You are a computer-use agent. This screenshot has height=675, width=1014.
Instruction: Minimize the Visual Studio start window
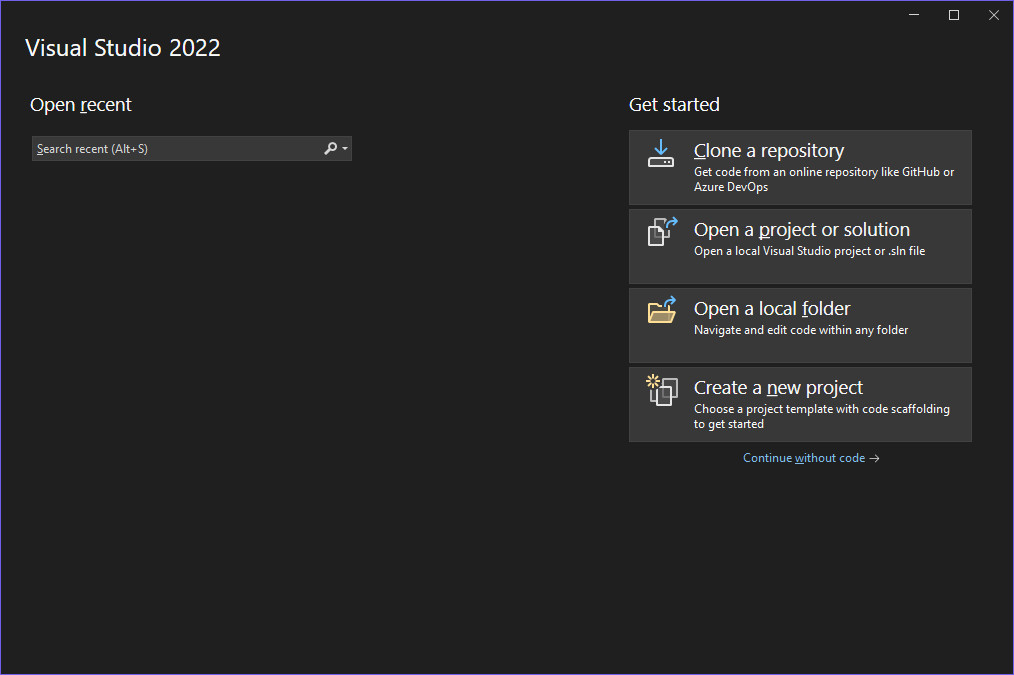pyautogui.click(x=914, y=15)
